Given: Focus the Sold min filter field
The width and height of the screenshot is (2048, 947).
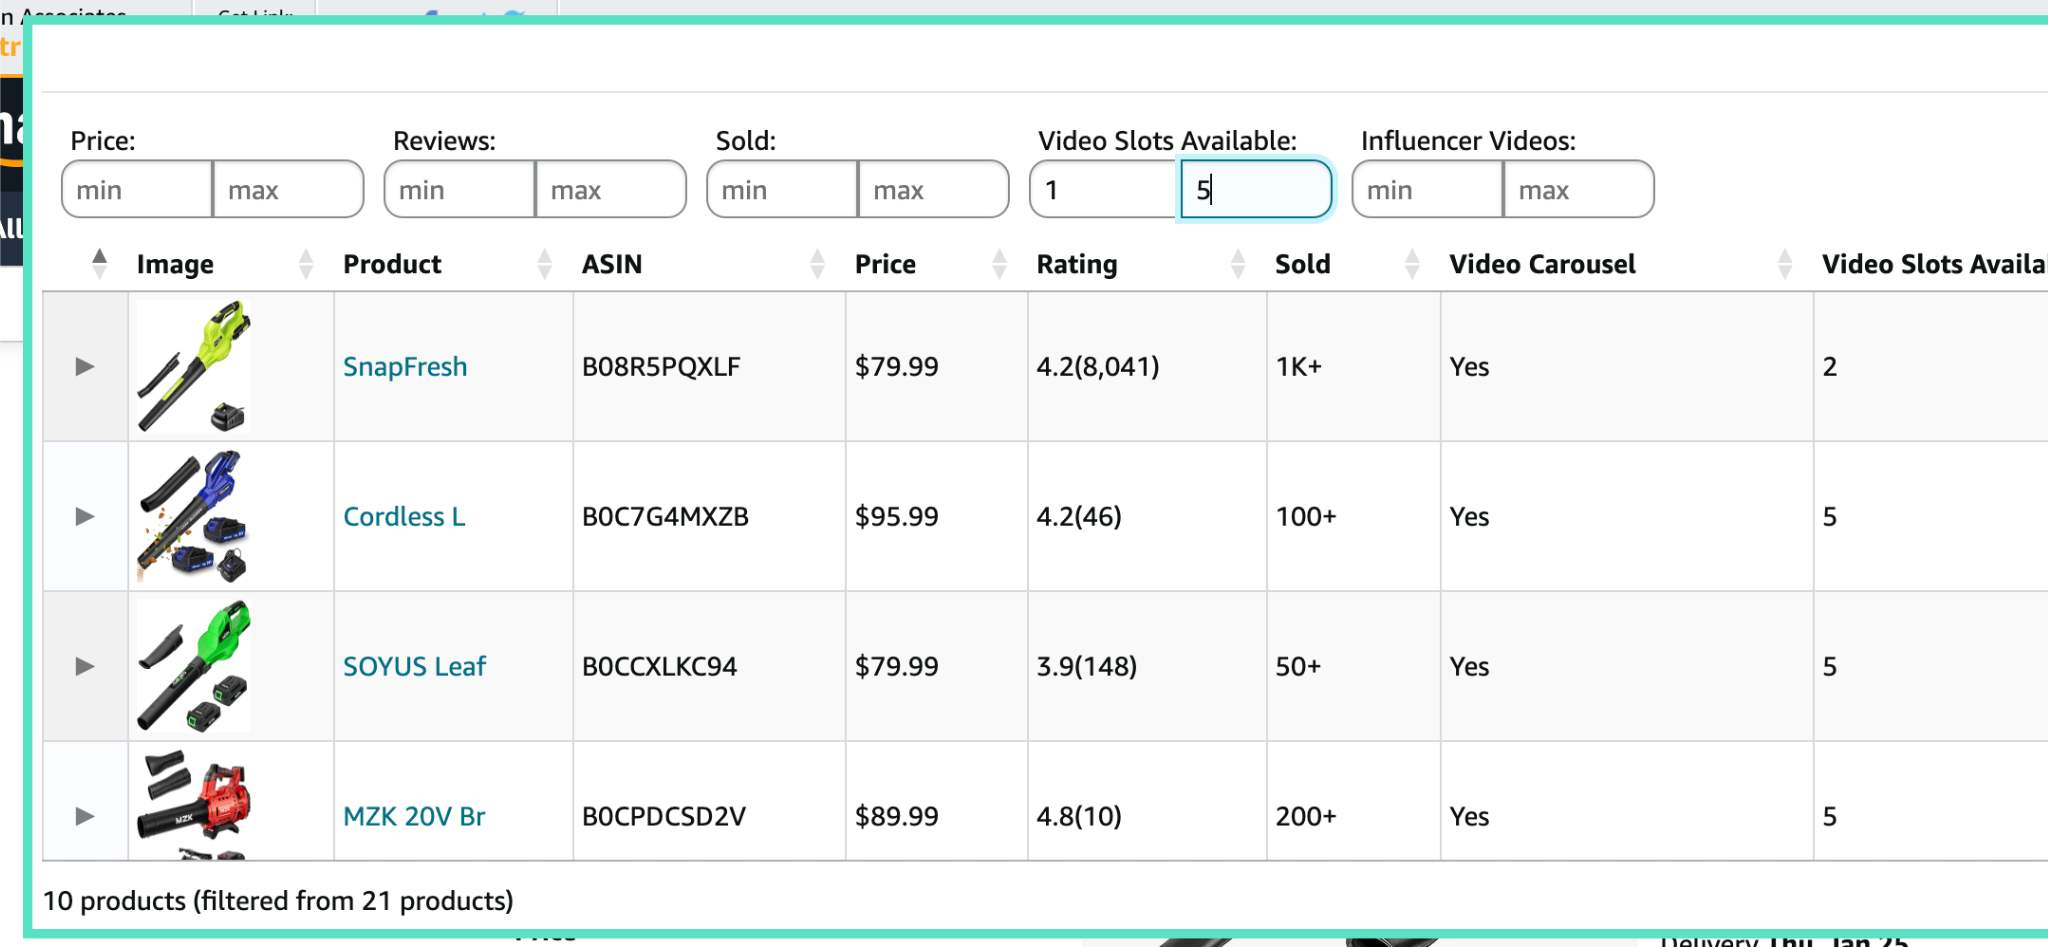Looking at the screenshot, I should point(782,190).
